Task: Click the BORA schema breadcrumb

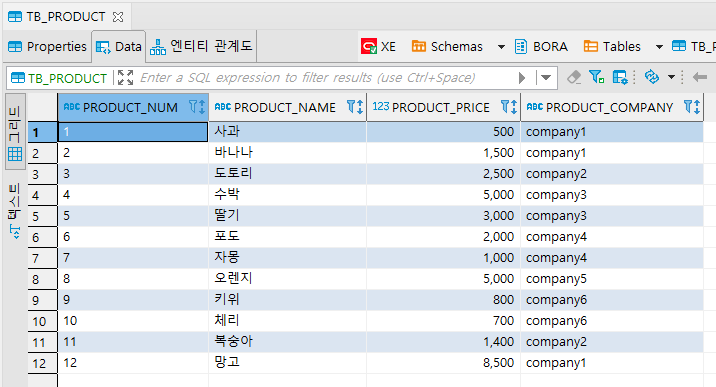Action: [x=550, y=47]
